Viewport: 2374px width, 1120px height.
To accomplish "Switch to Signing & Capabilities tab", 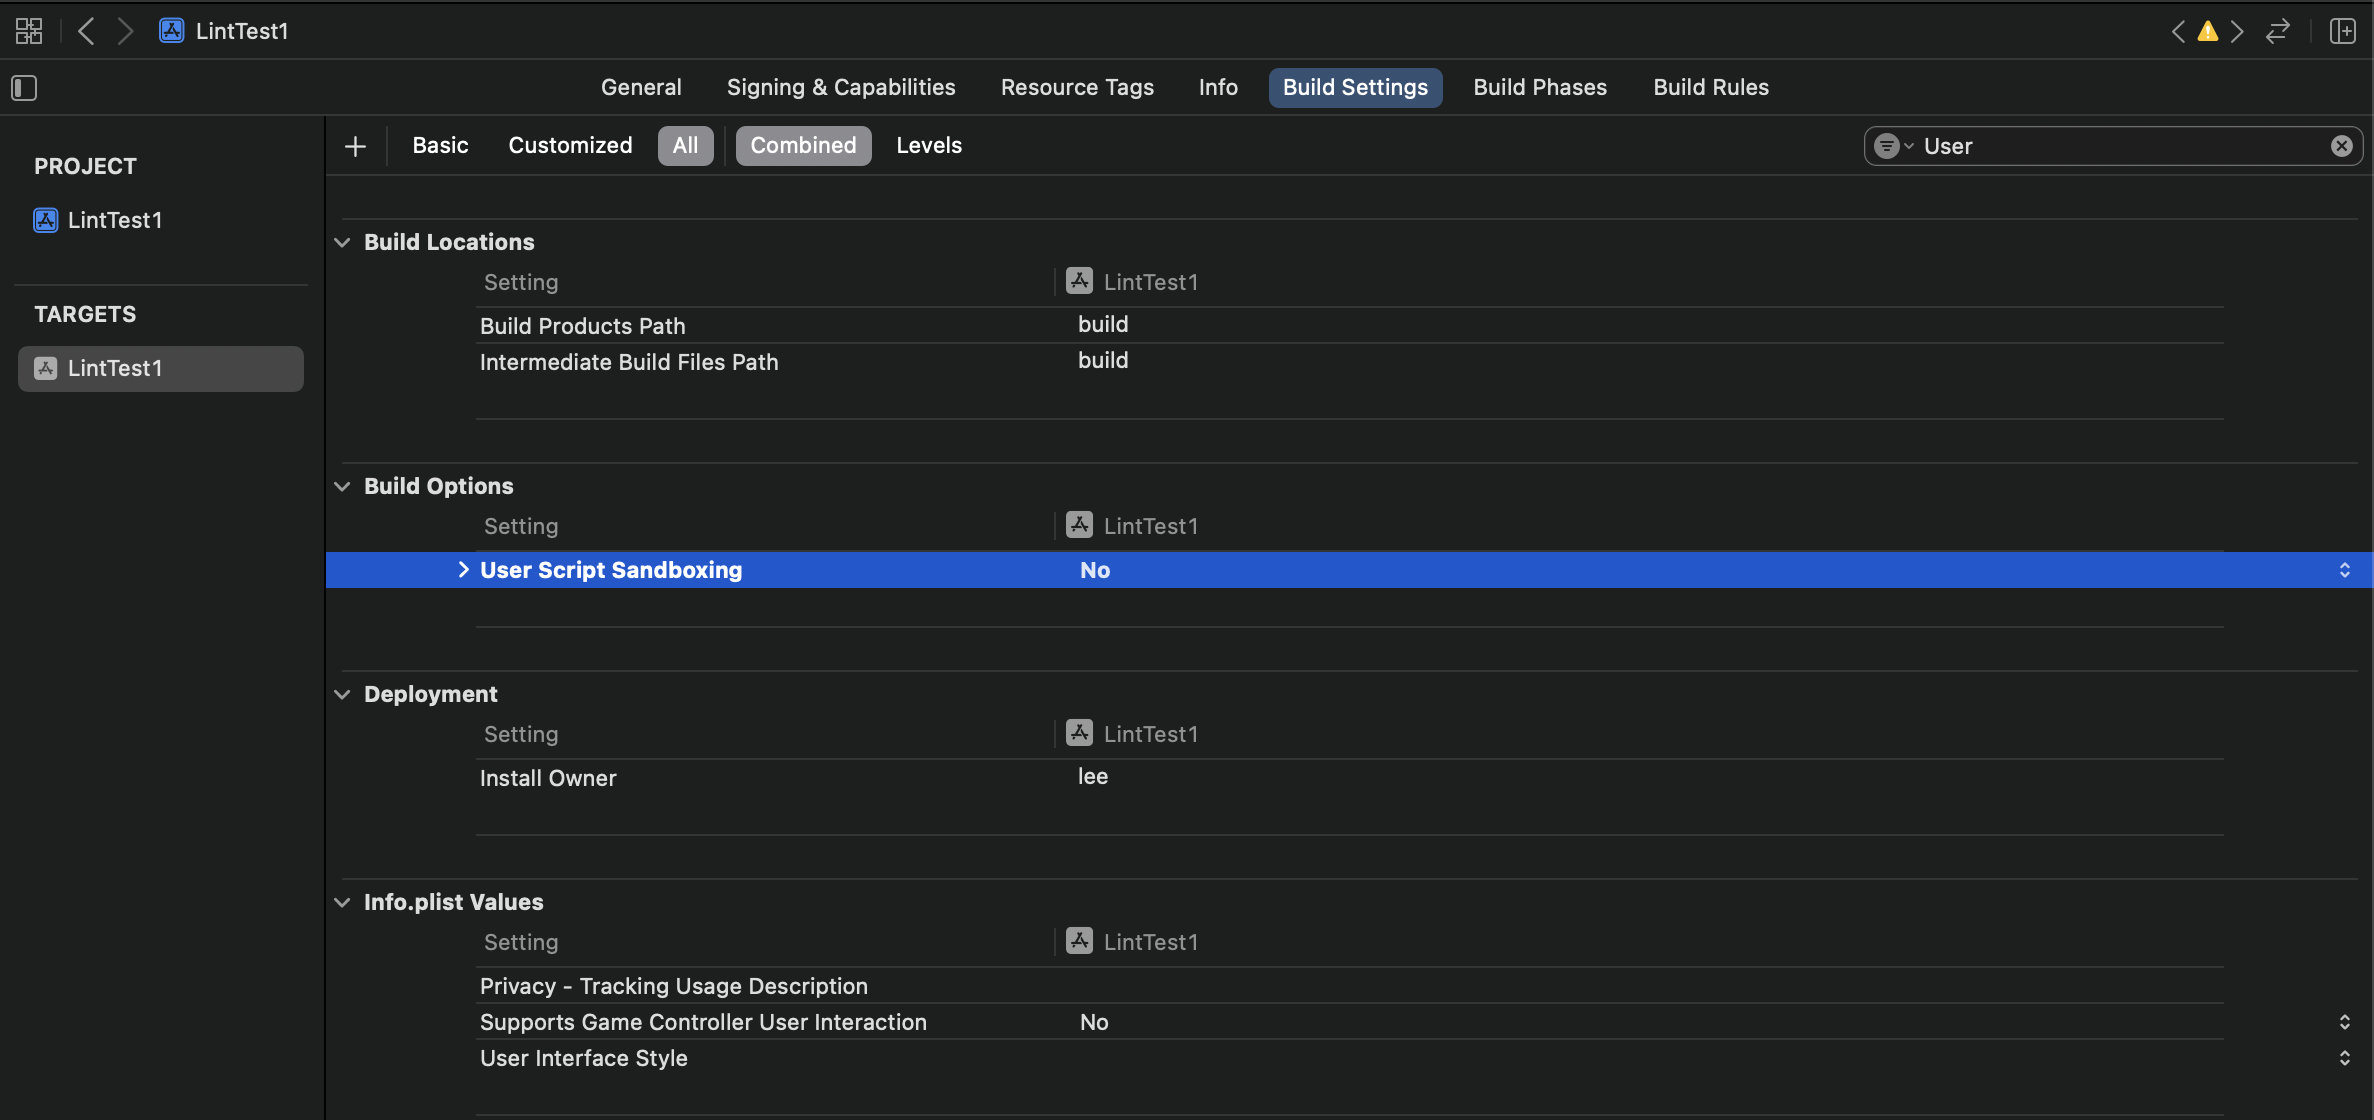I will (841, 88).
